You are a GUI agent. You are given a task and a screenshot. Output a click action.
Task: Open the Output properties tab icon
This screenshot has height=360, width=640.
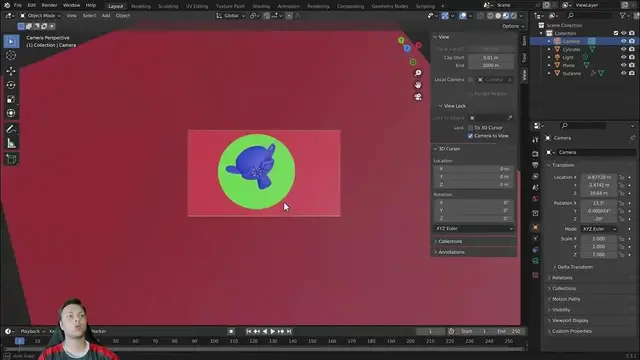point(535,165)
